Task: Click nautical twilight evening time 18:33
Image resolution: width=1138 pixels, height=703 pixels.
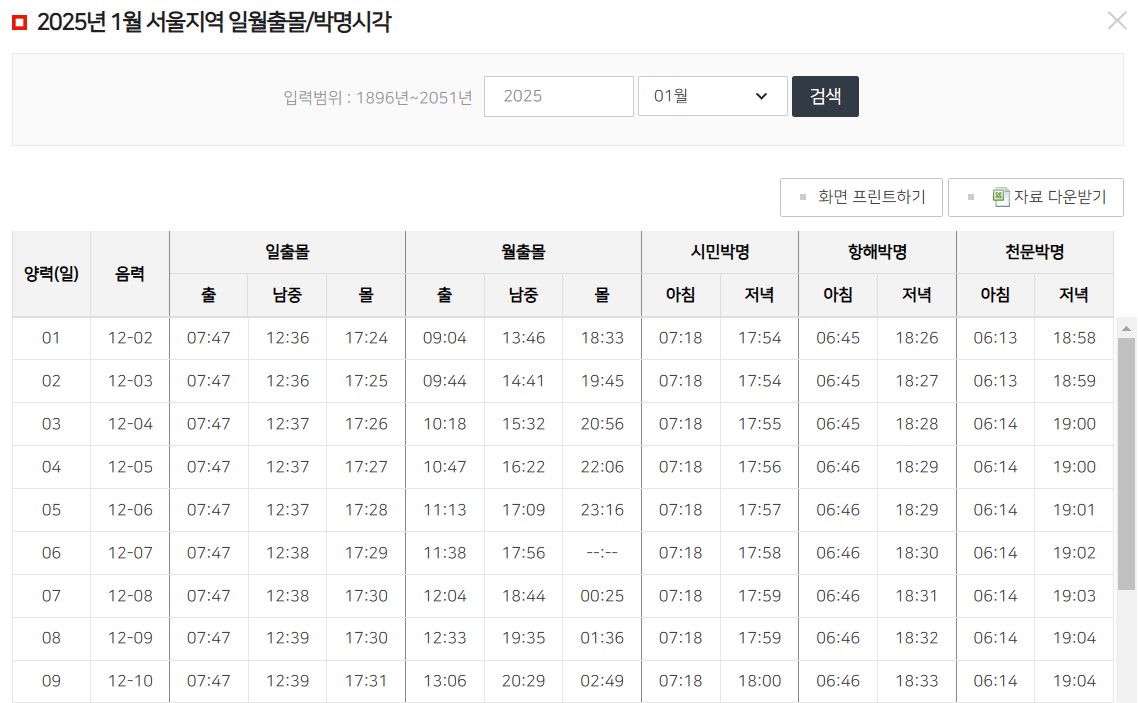Action: (x=917, y=681)
